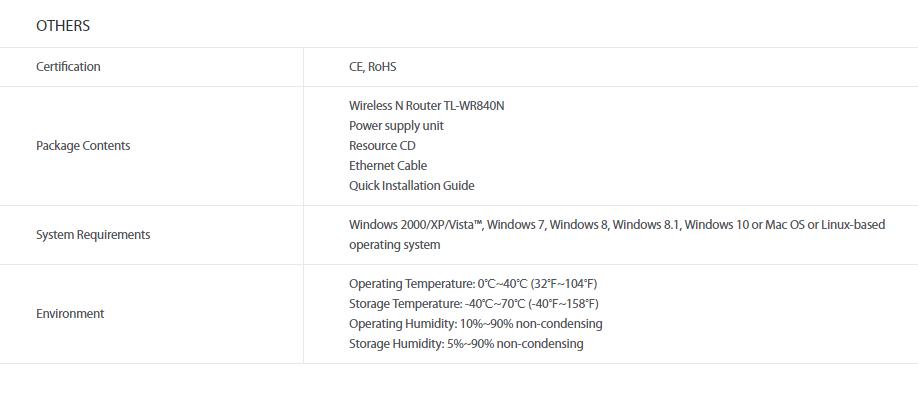Select Wireless N Router TL-WR840N text
This screenshot has height=400, width=918.
pyautogui.click(x=426, y=106)
